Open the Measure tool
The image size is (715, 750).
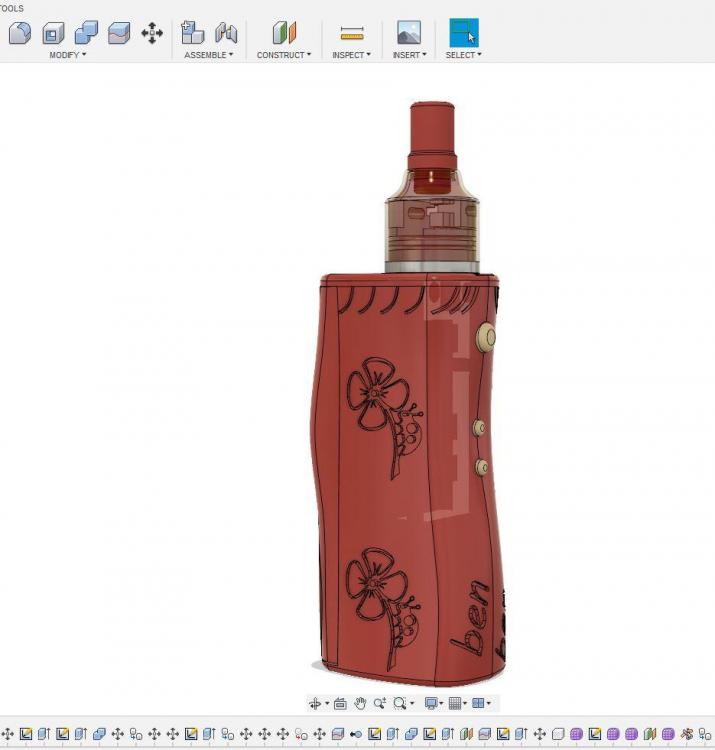pos(352,33)
